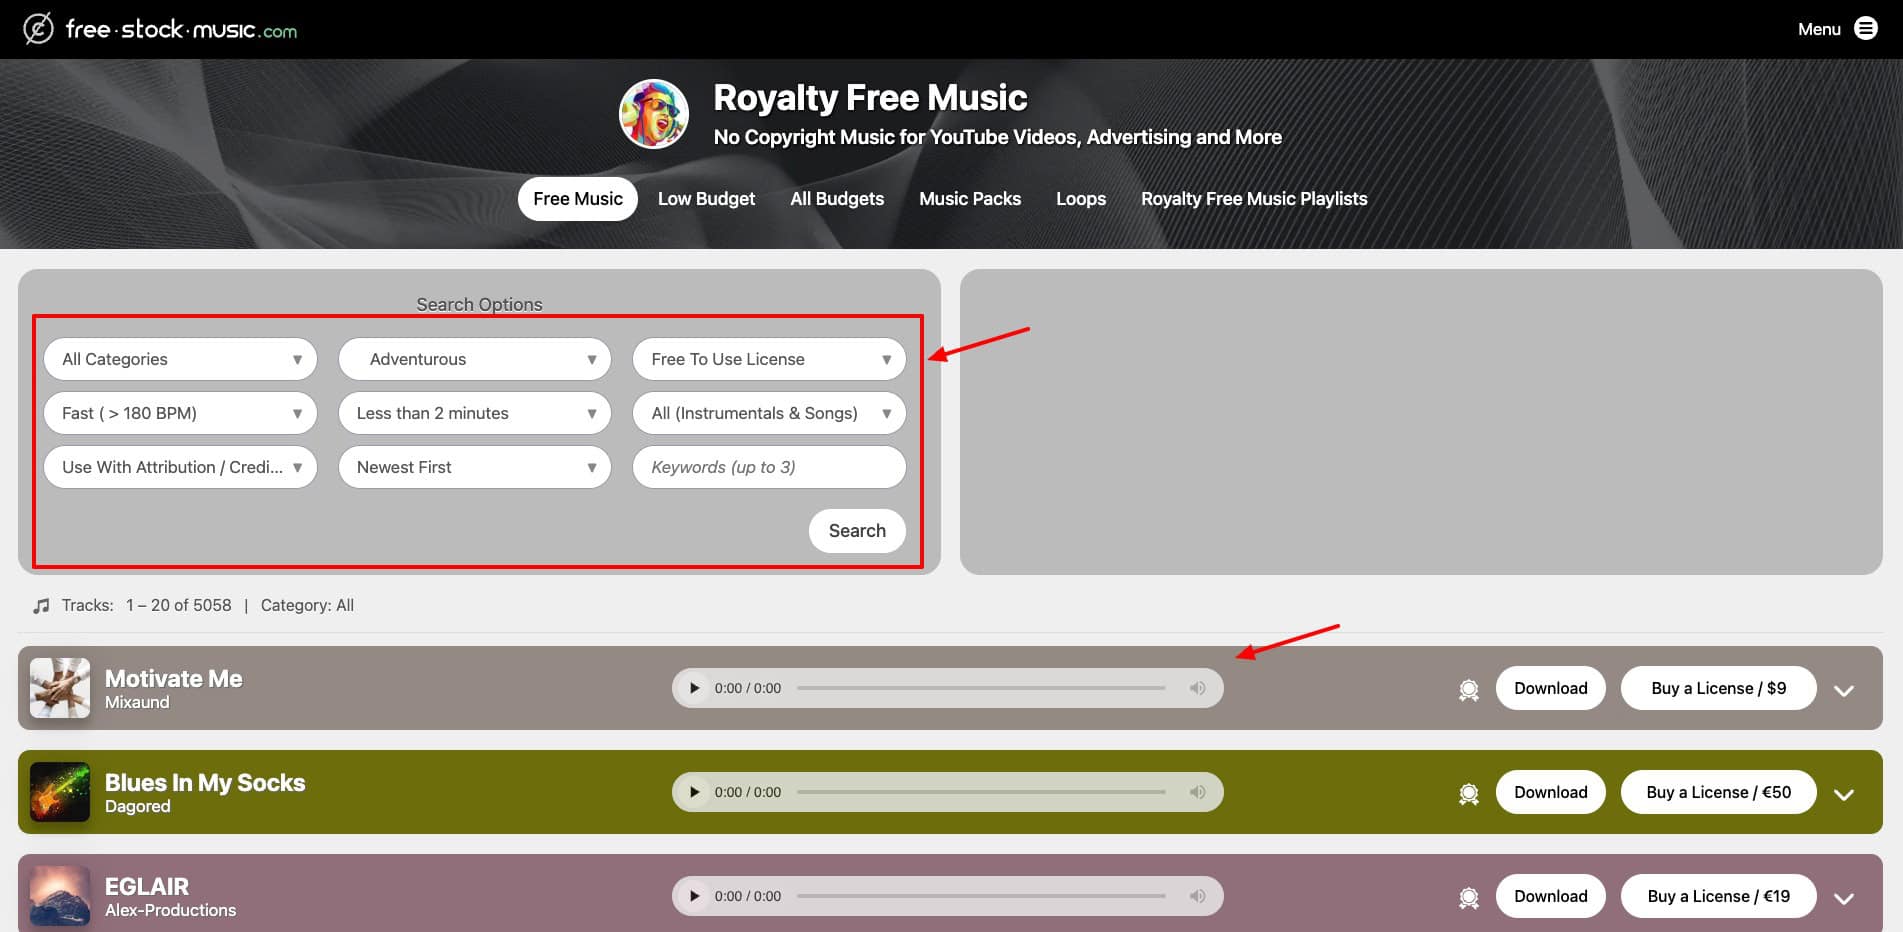Open the Fast (> 180 BPM) tempo dropdown
The width and height of the screenshot is (1903, 932).
(181, 413)
